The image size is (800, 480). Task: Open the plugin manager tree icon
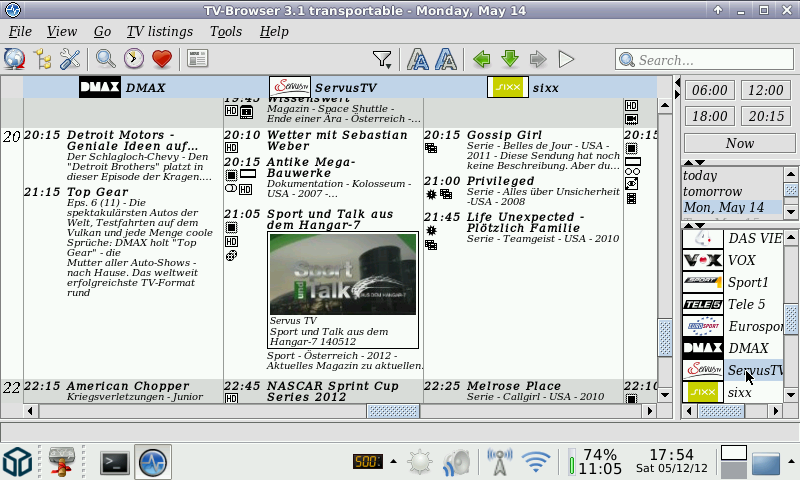[x=42, y=59]
